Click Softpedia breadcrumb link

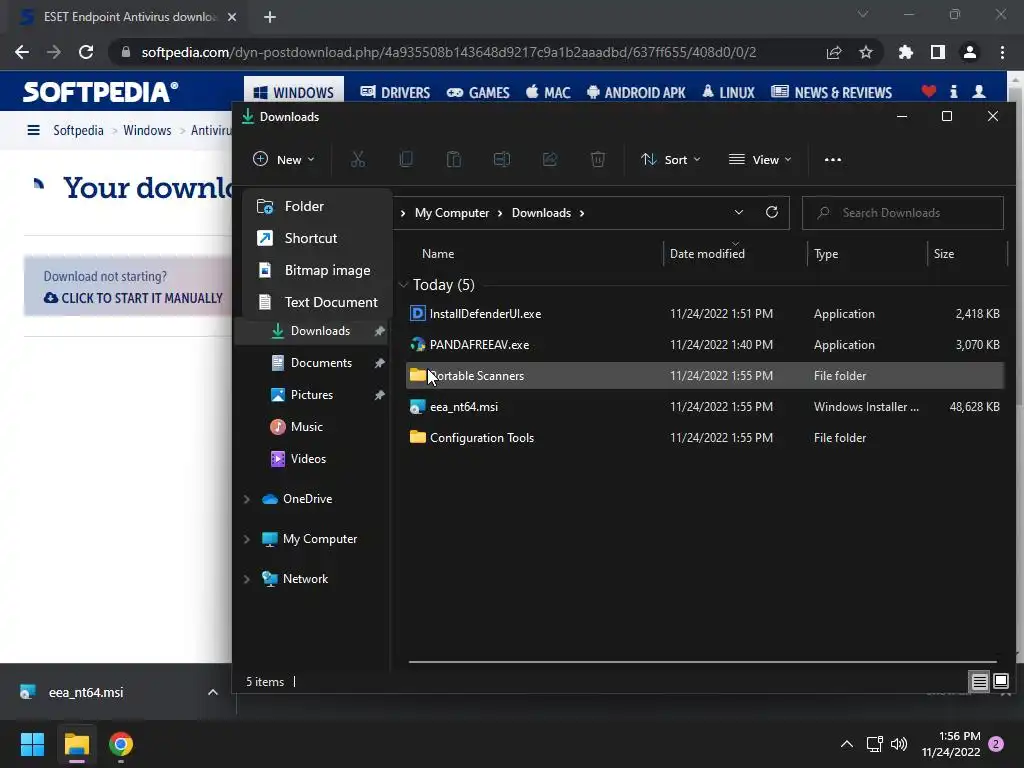click(x=78, y=131)
